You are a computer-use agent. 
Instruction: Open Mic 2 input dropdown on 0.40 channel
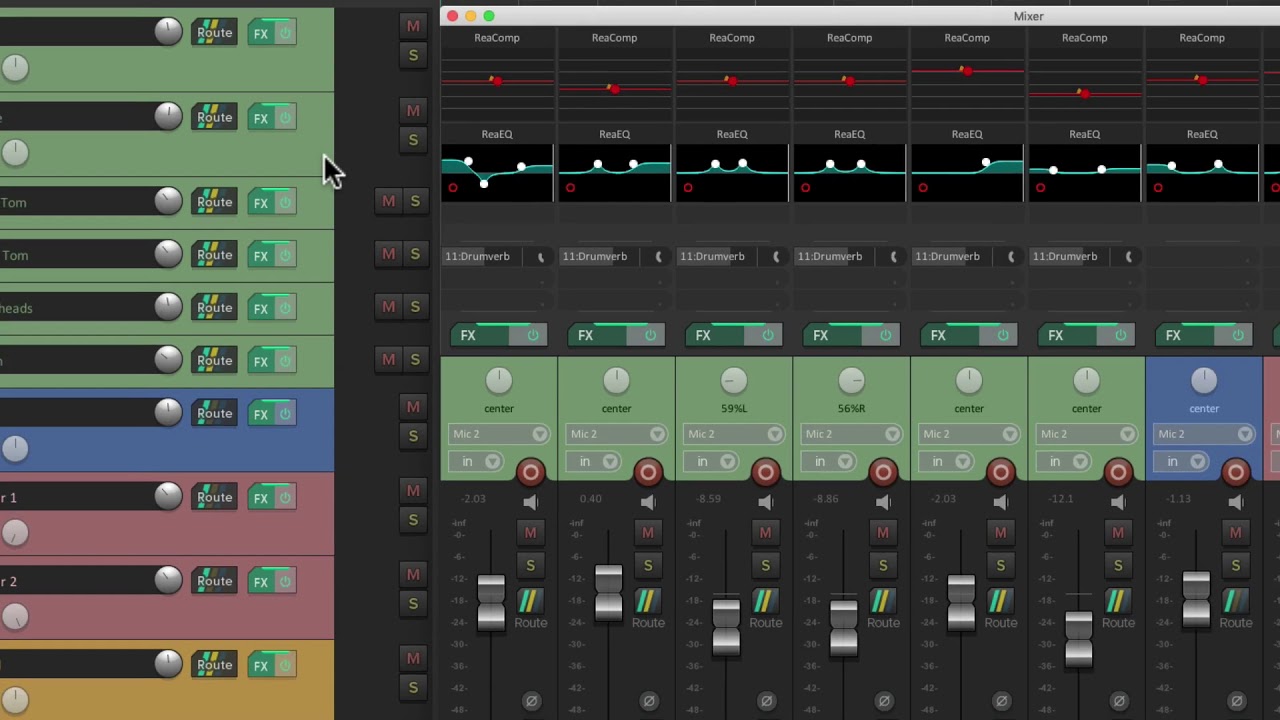(x=616, y=434)
